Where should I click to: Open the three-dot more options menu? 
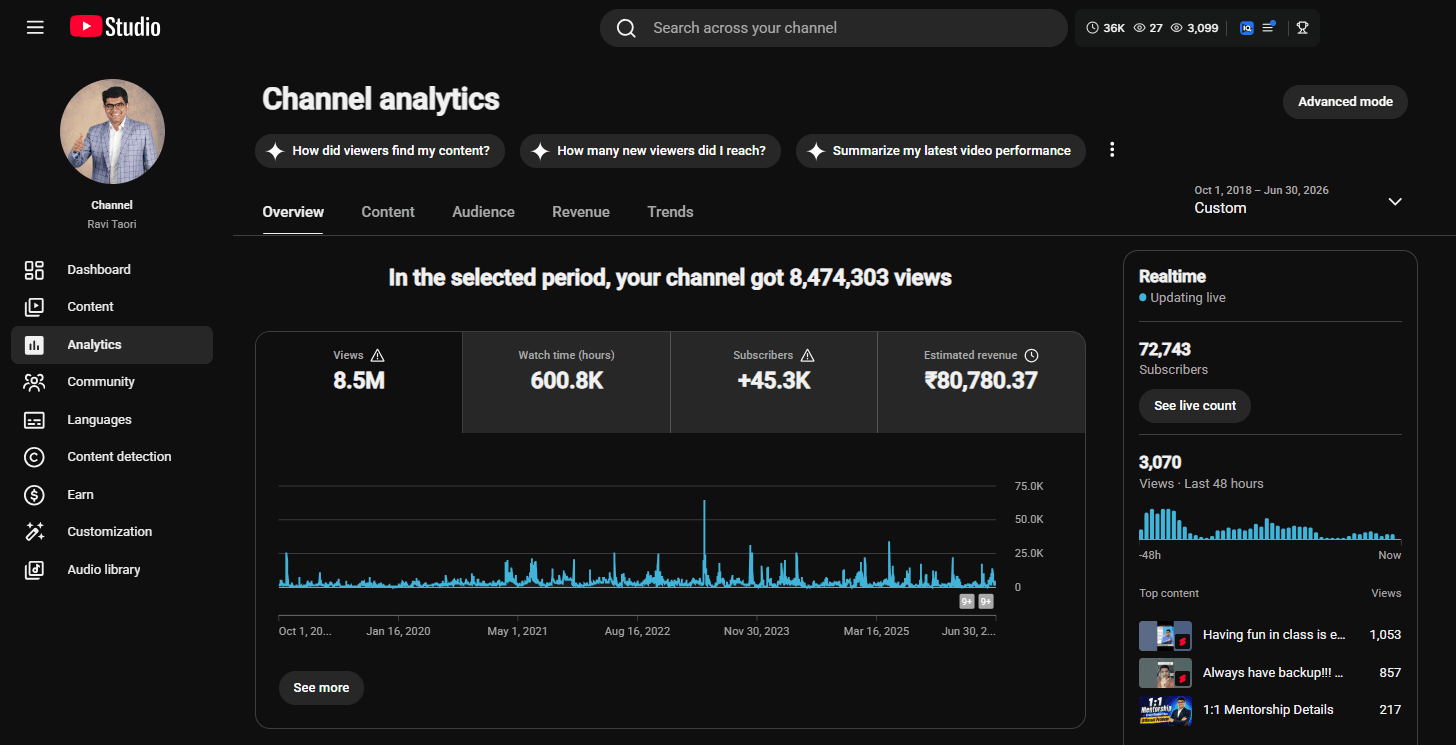click(1112, 150)
